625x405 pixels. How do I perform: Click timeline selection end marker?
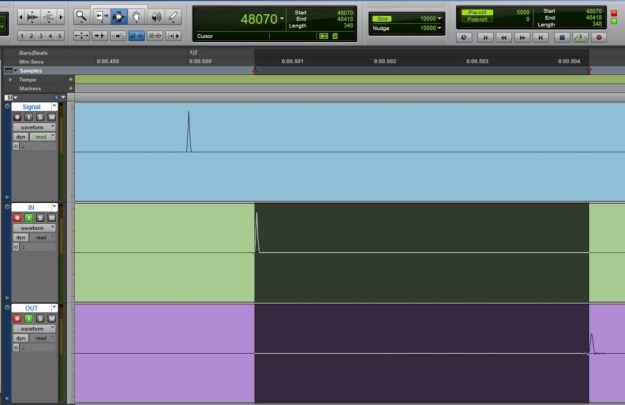589,71
